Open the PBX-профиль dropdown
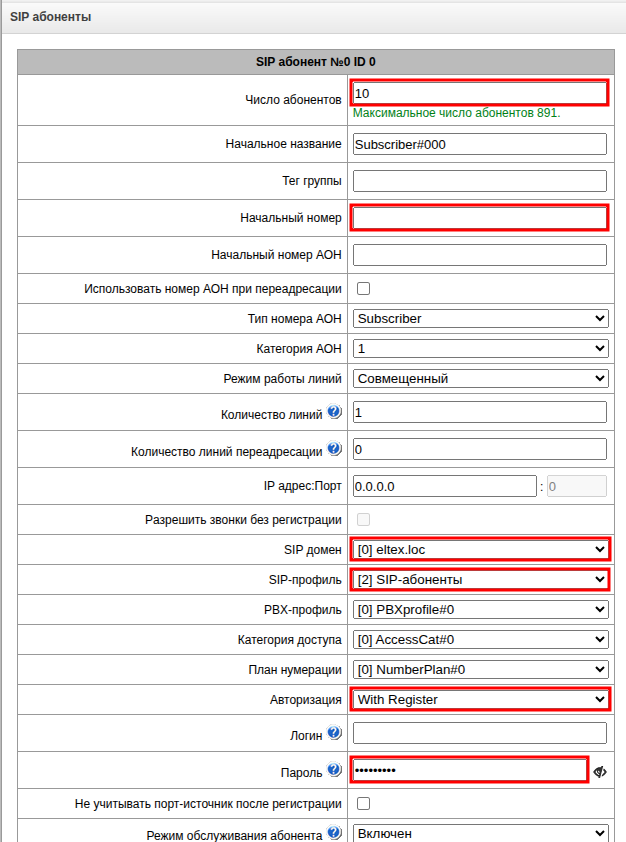The image size is (626, 842). 480,609
